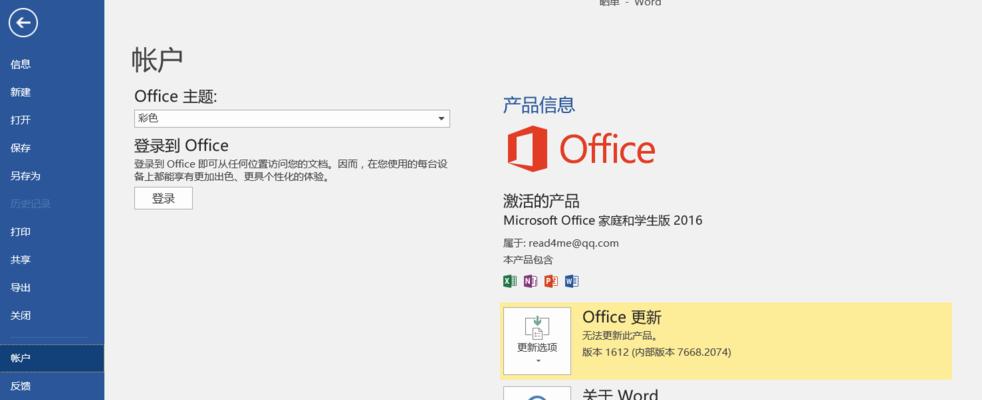Image resolution: width=982 pixels, height=400 pixels.
Task: Click the 登录 button
Action: [x=163, y=198]
